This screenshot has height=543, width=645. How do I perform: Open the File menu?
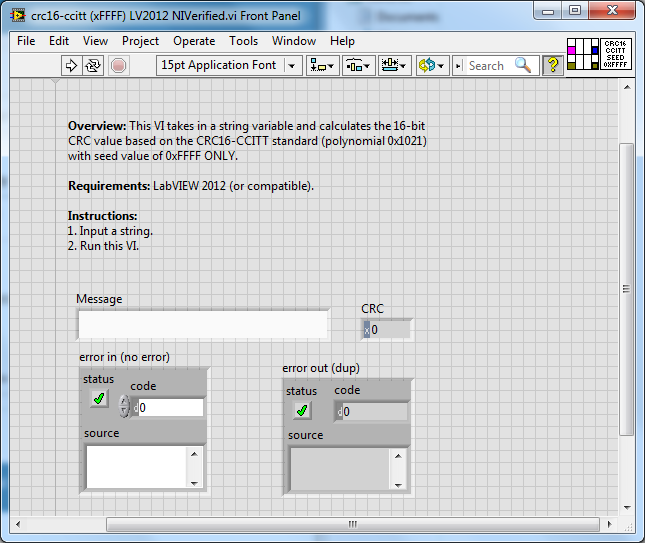point(26,41)
